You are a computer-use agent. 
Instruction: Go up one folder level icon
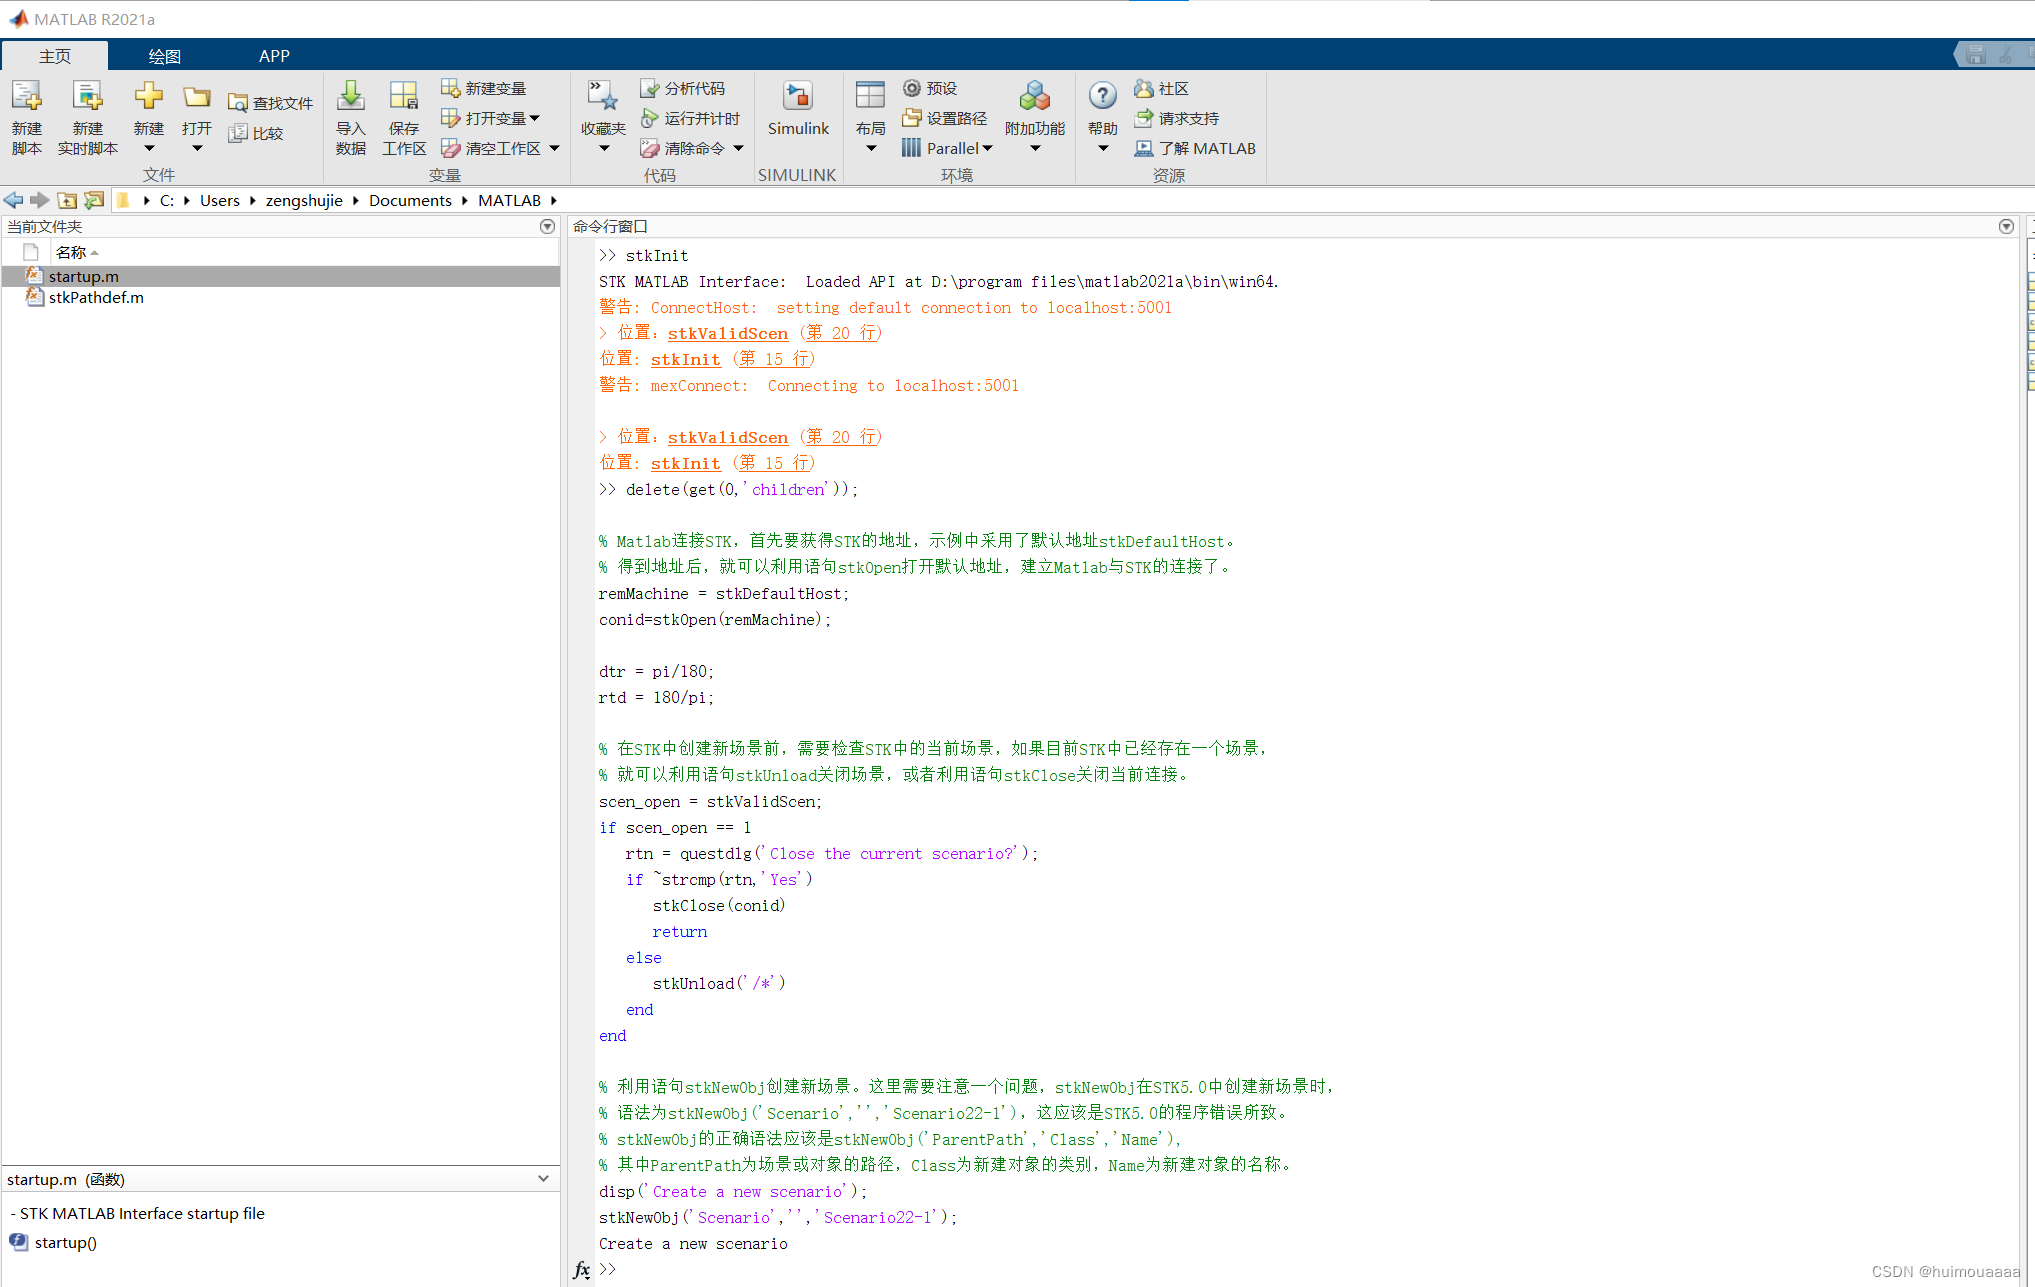(x=67, y=200)
